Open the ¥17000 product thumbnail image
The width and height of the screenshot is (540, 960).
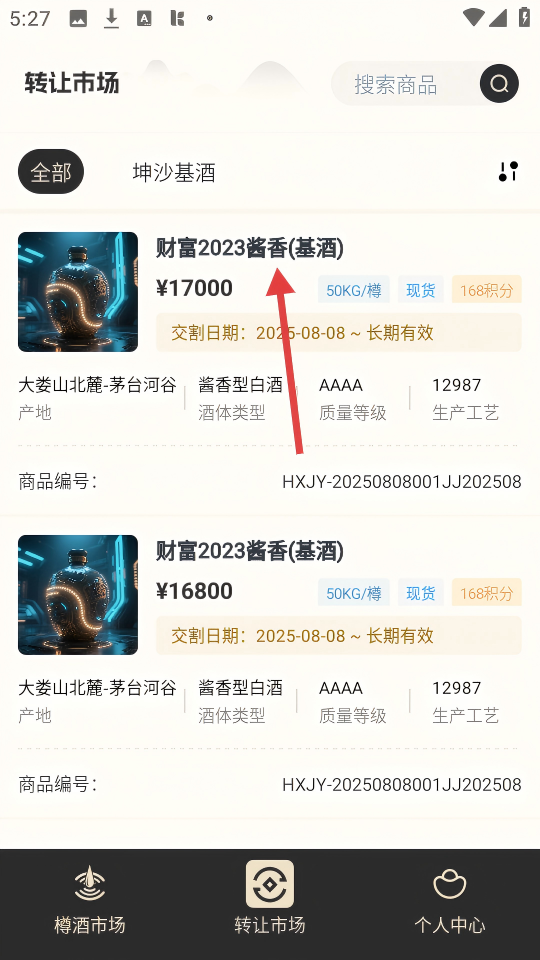click(78, 292)
